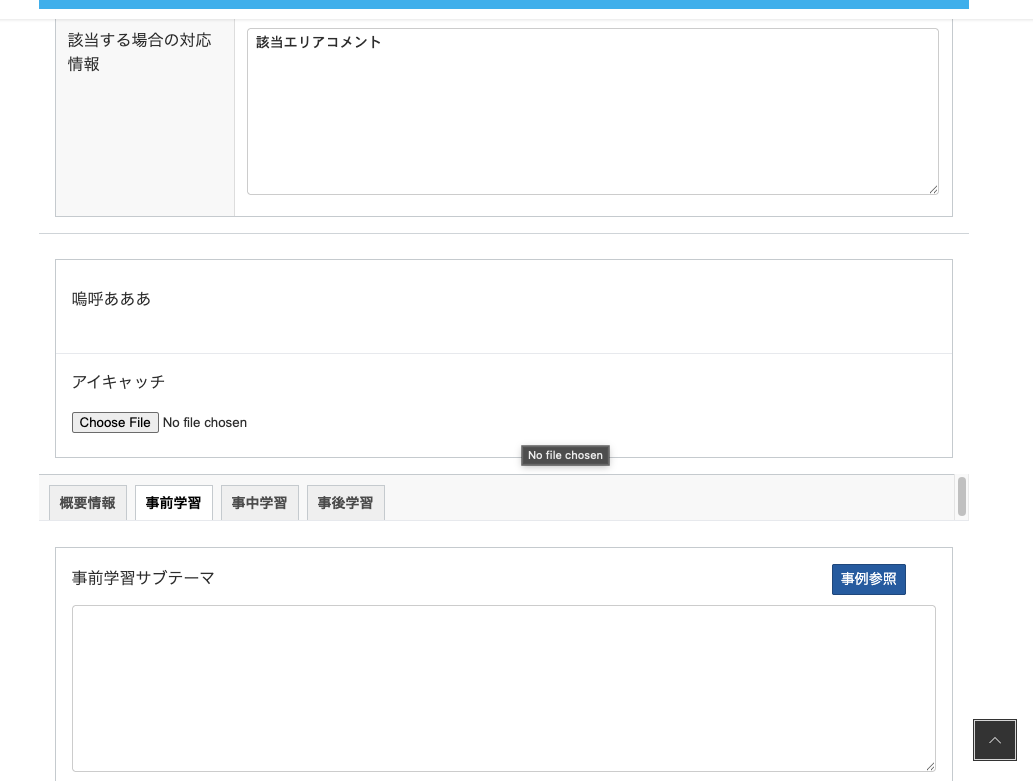Click the アイキャッチ label
The width and height of the screenshot is (1033, 781).
pyautogui.click(x=118, y=382)
